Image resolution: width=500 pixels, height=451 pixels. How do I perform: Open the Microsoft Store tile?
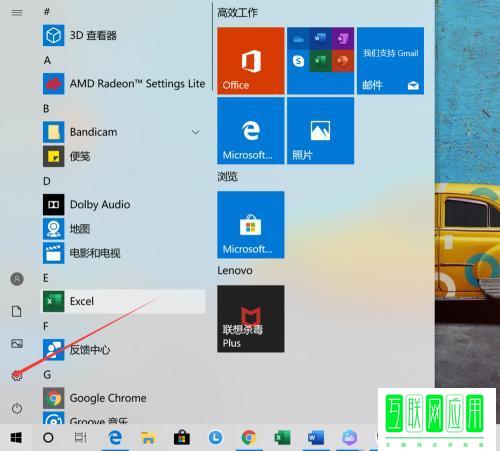(x=251, y=225)
